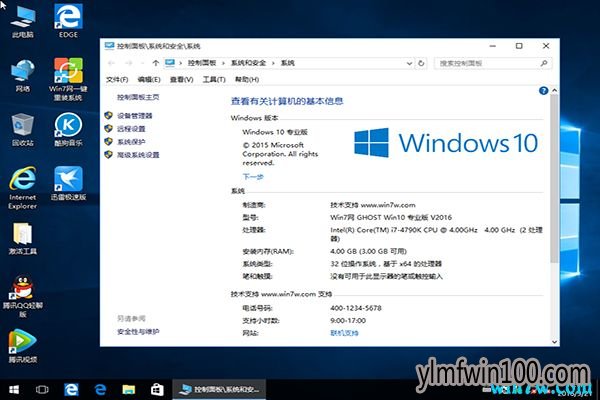The height and width of the screenshot is (400, 600).
Task: Open the blue help question icon
Action: point(543,91)
